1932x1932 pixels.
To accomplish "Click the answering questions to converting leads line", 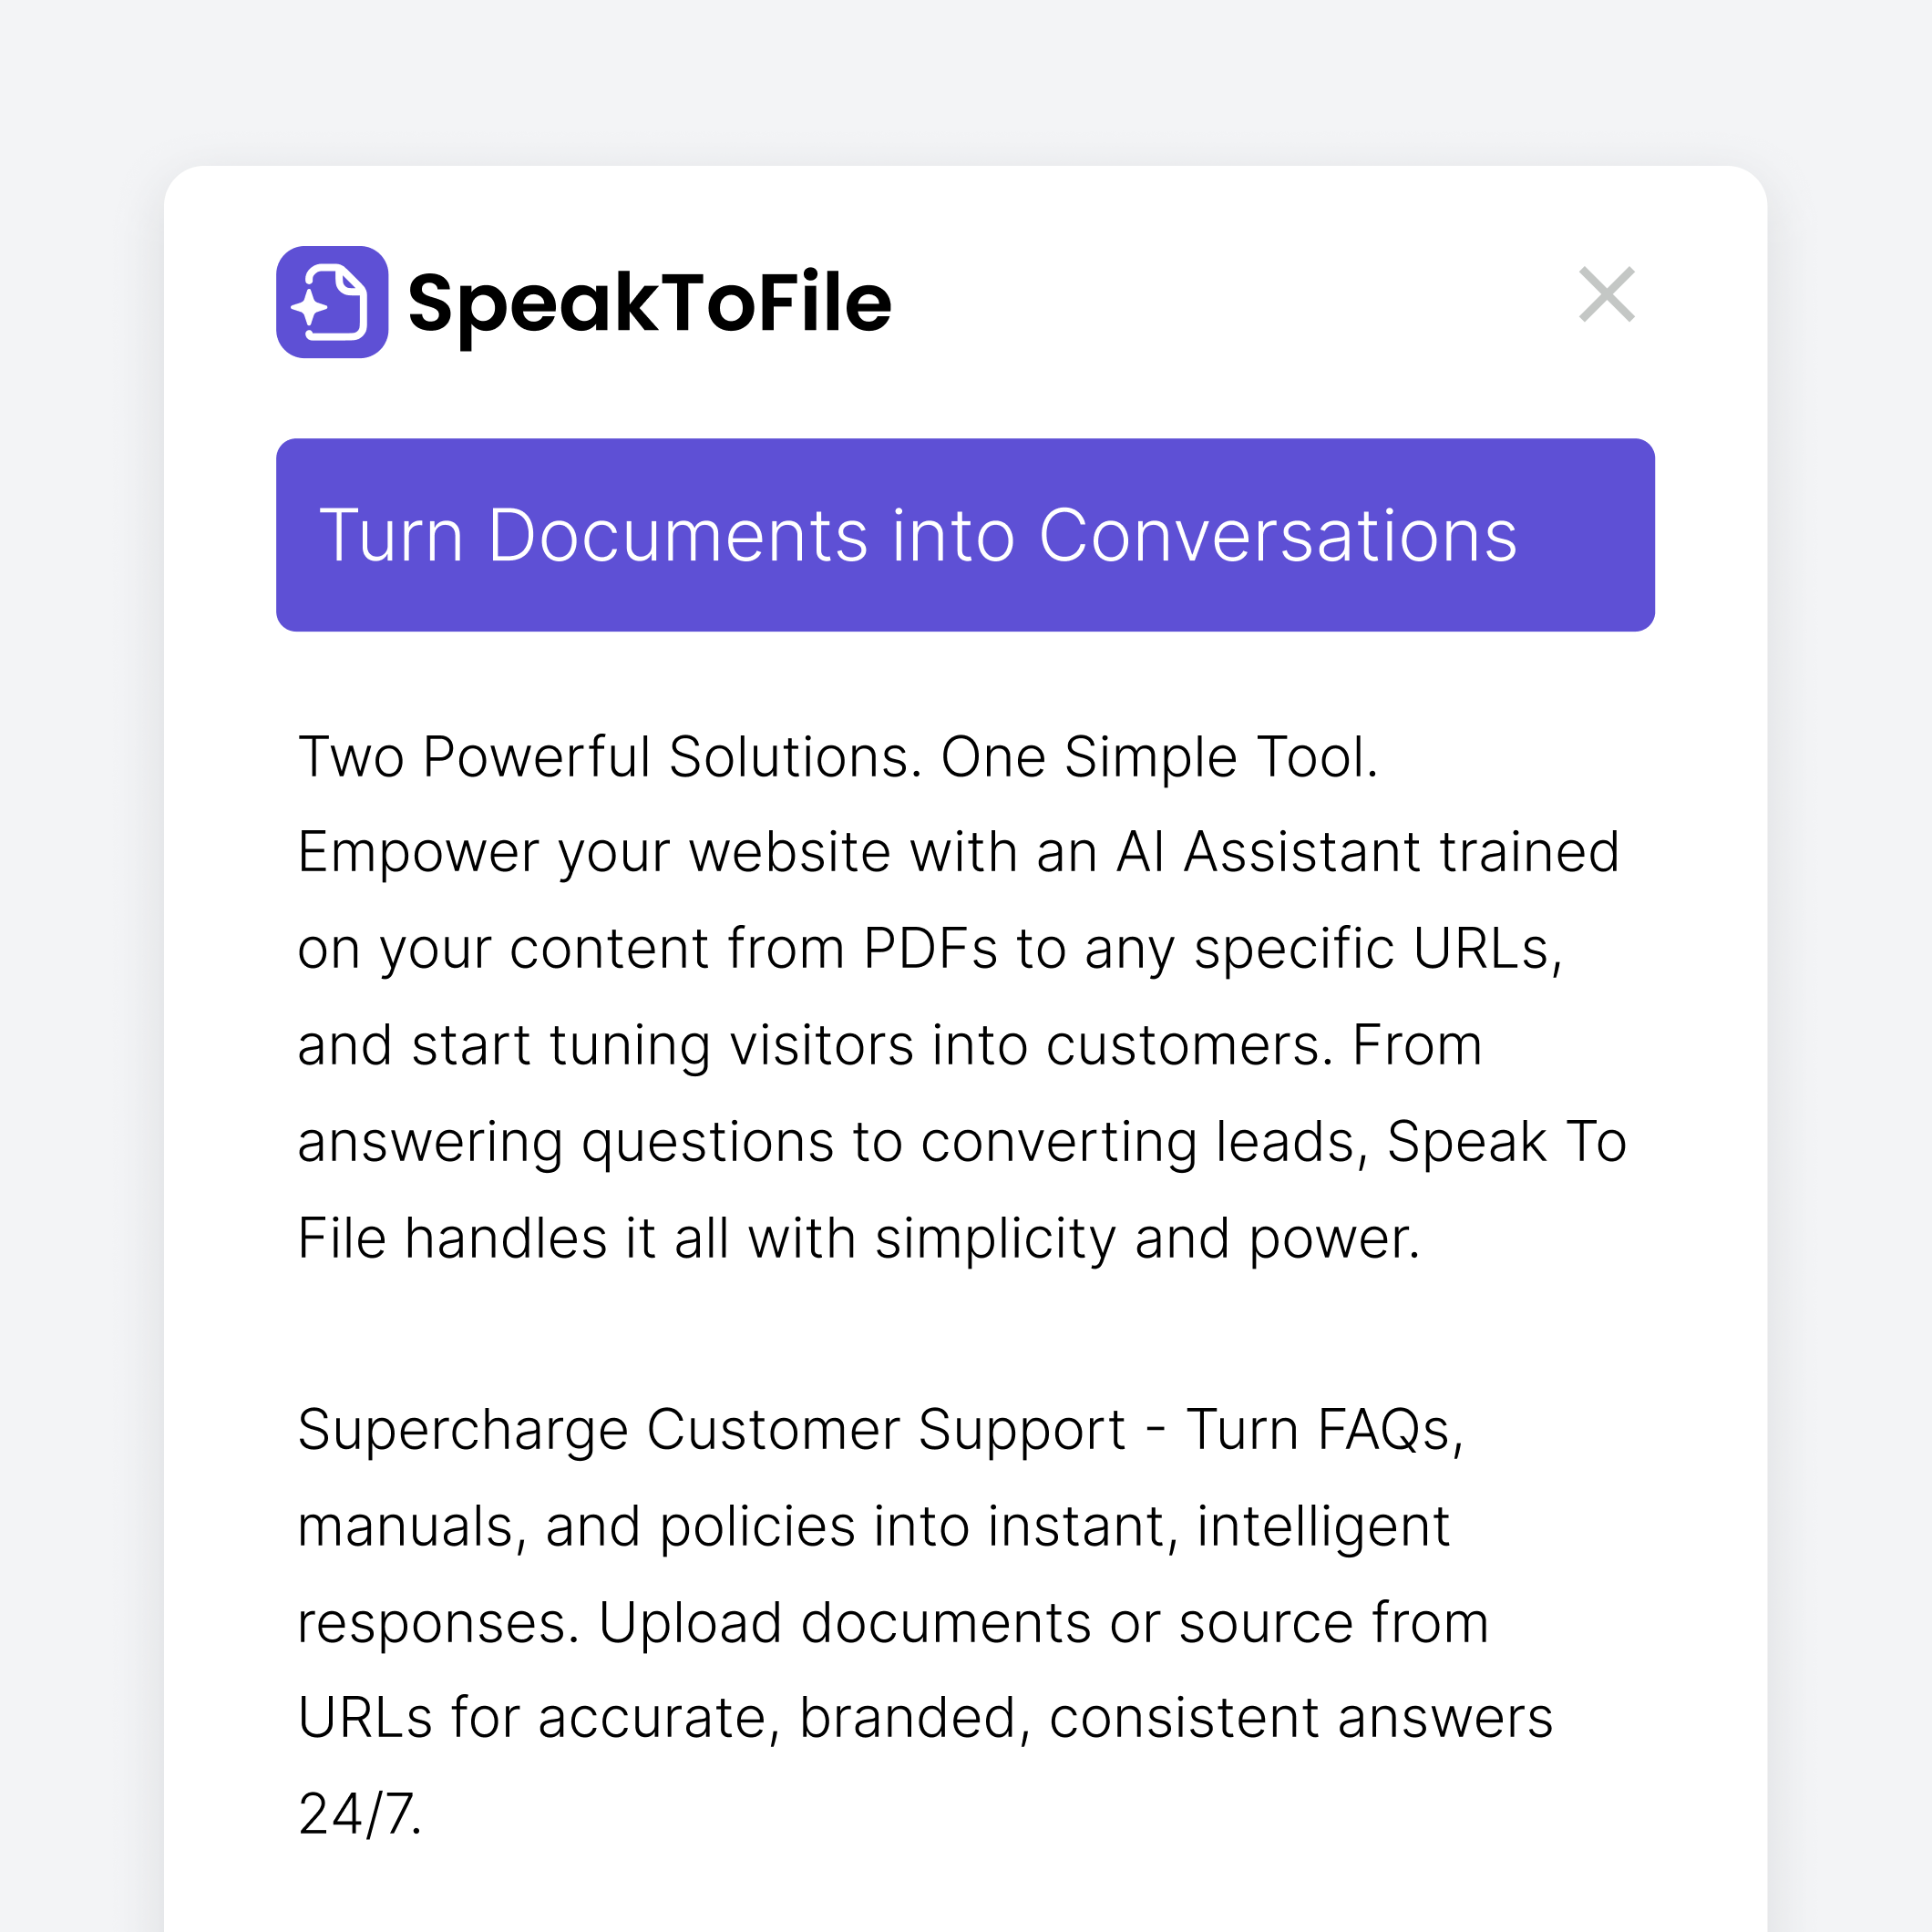I will point(962,1142).
